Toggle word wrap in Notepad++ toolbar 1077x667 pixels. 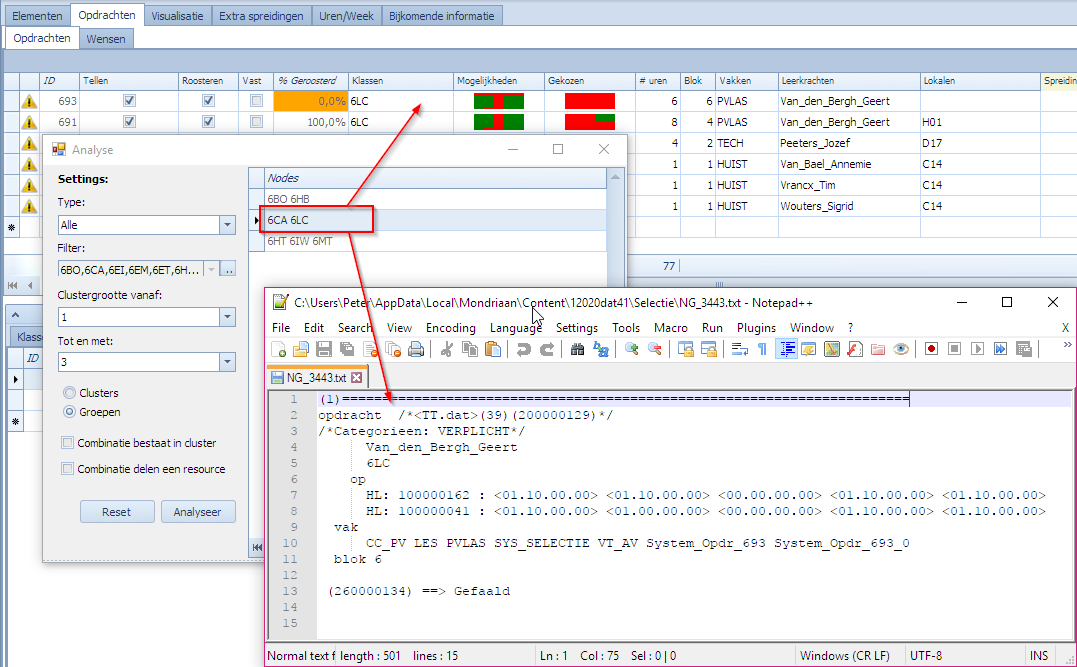coord(739,350)
